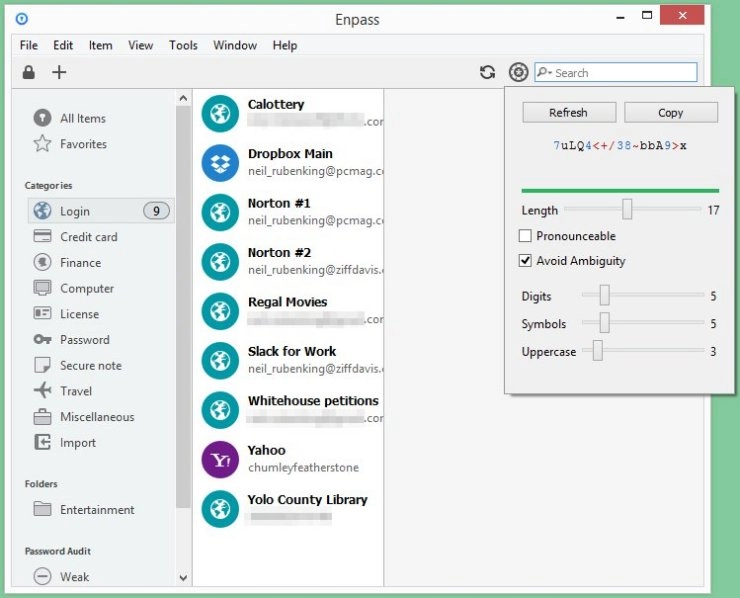Click Refresh to generate a new password

(569, 112)
